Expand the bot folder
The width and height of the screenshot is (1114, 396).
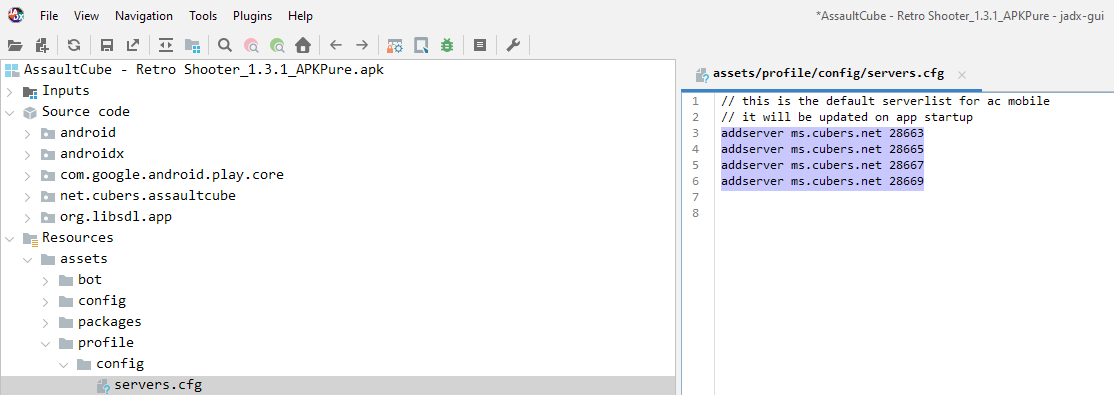tap(45, 280)
